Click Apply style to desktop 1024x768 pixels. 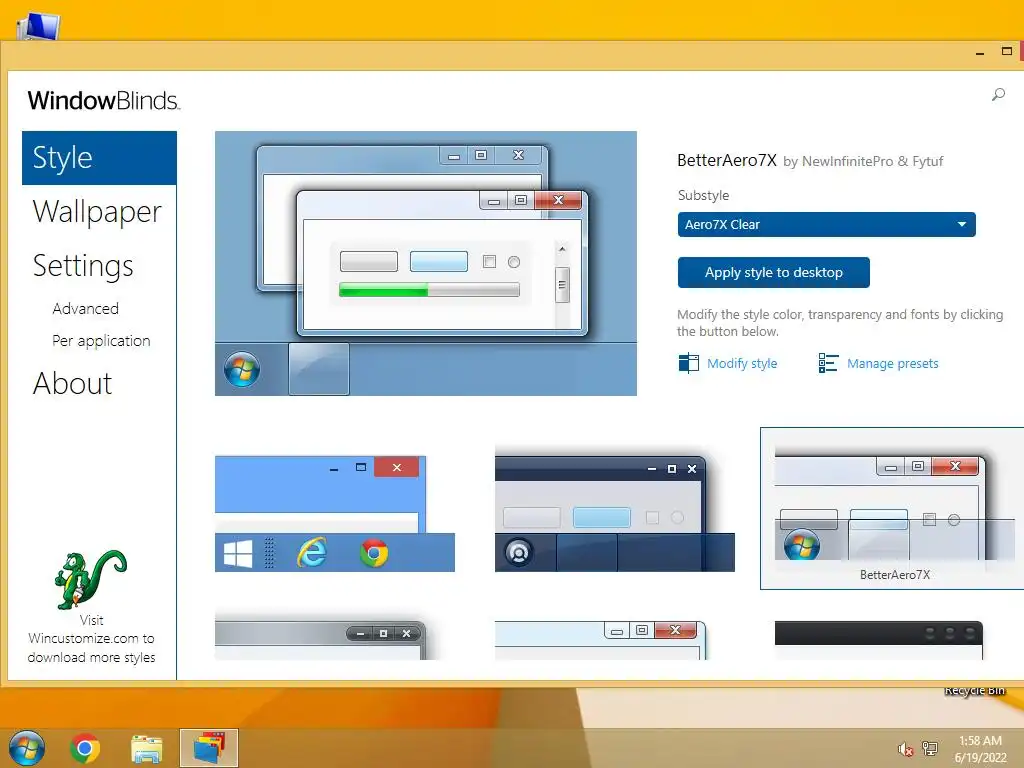click(x=773, y=272)
